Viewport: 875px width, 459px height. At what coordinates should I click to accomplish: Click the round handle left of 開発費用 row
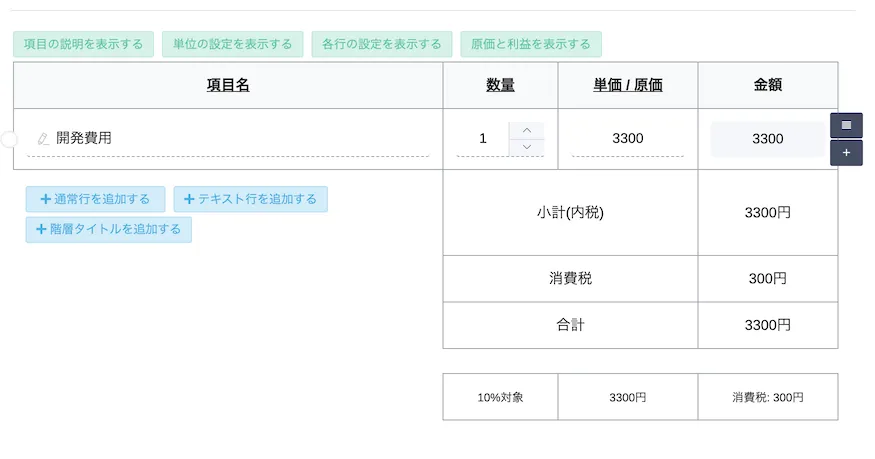[9, 139]
